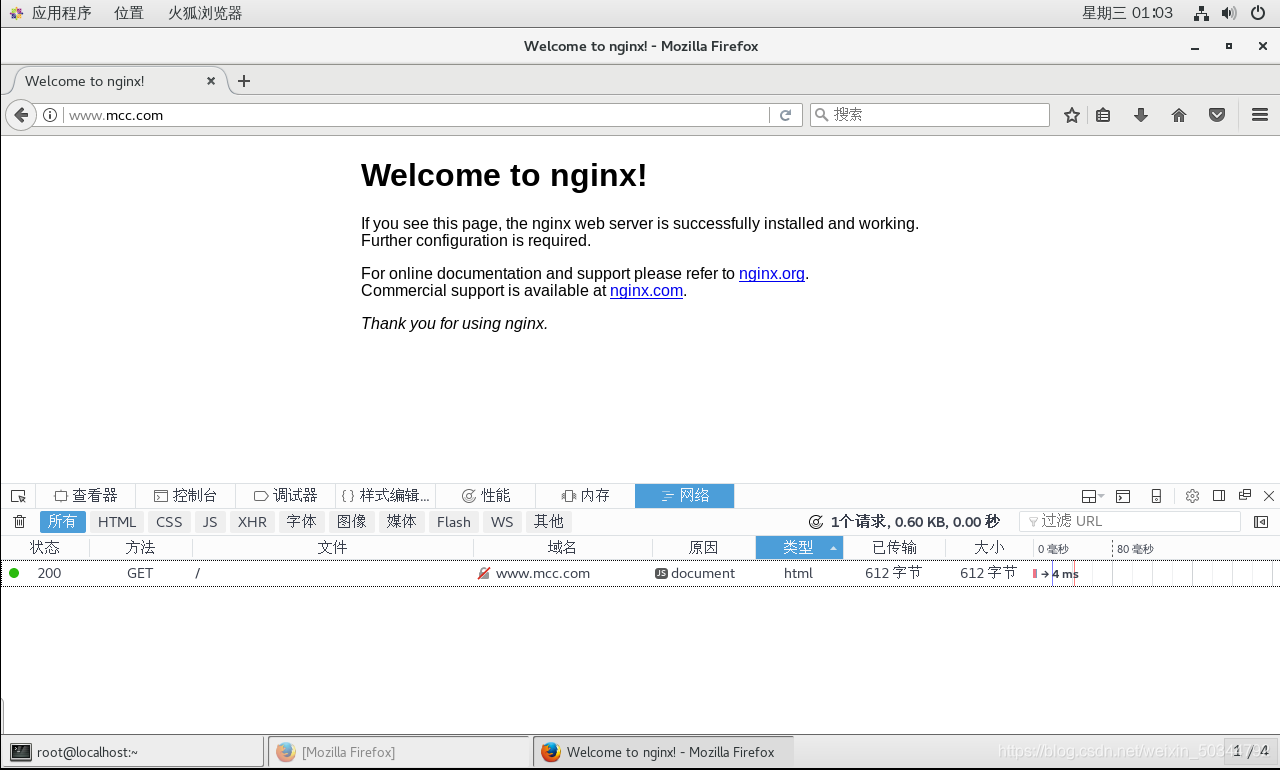Open the nginx.com link

pyautogui.click(x=646, y=291)
